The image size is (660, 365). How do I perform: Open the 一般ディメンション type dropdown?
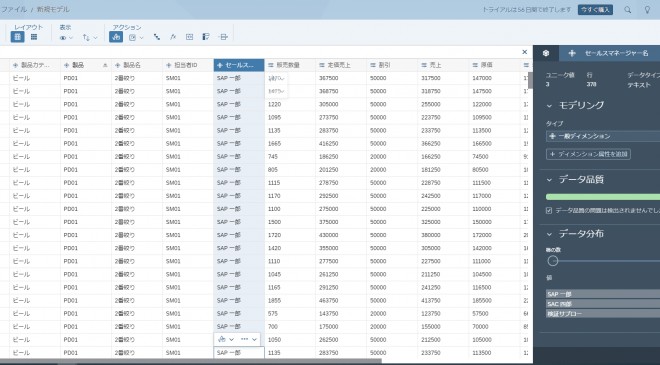click(x=603, y=136)
